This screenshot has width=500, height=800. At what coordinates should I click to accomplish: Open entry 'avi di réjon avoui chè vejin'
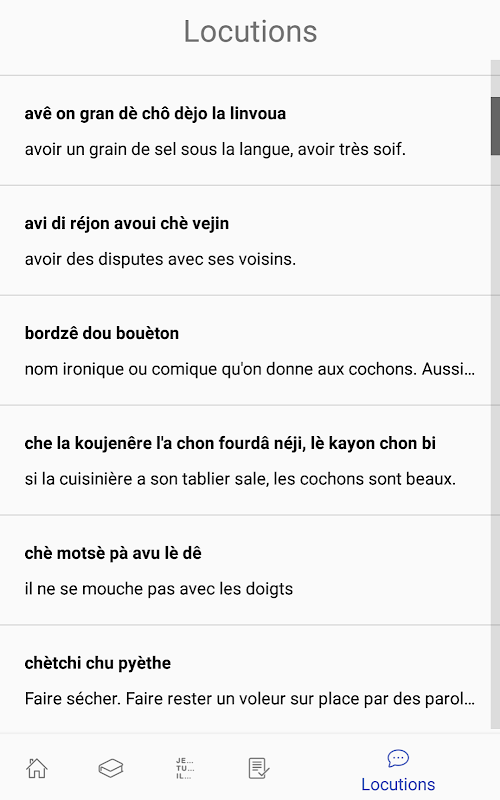click(x=245, y=241)
